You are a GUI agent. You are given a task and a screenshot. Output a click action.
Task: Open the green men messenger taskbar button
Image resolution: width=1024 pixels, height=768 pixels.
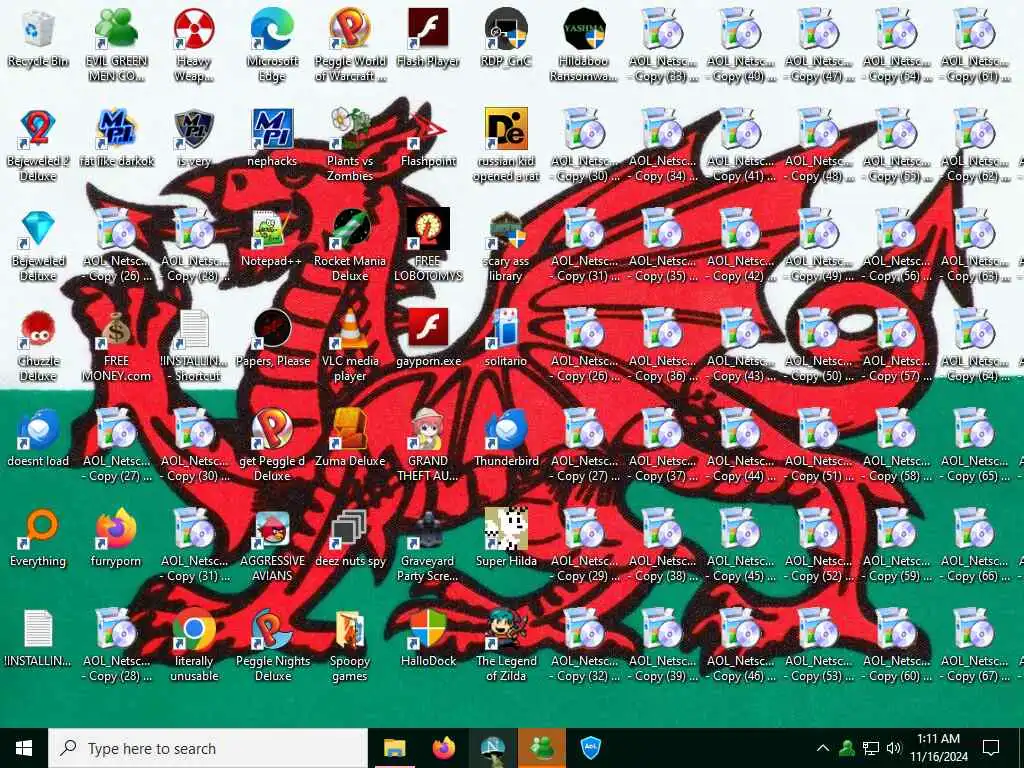tap(542, 748)
